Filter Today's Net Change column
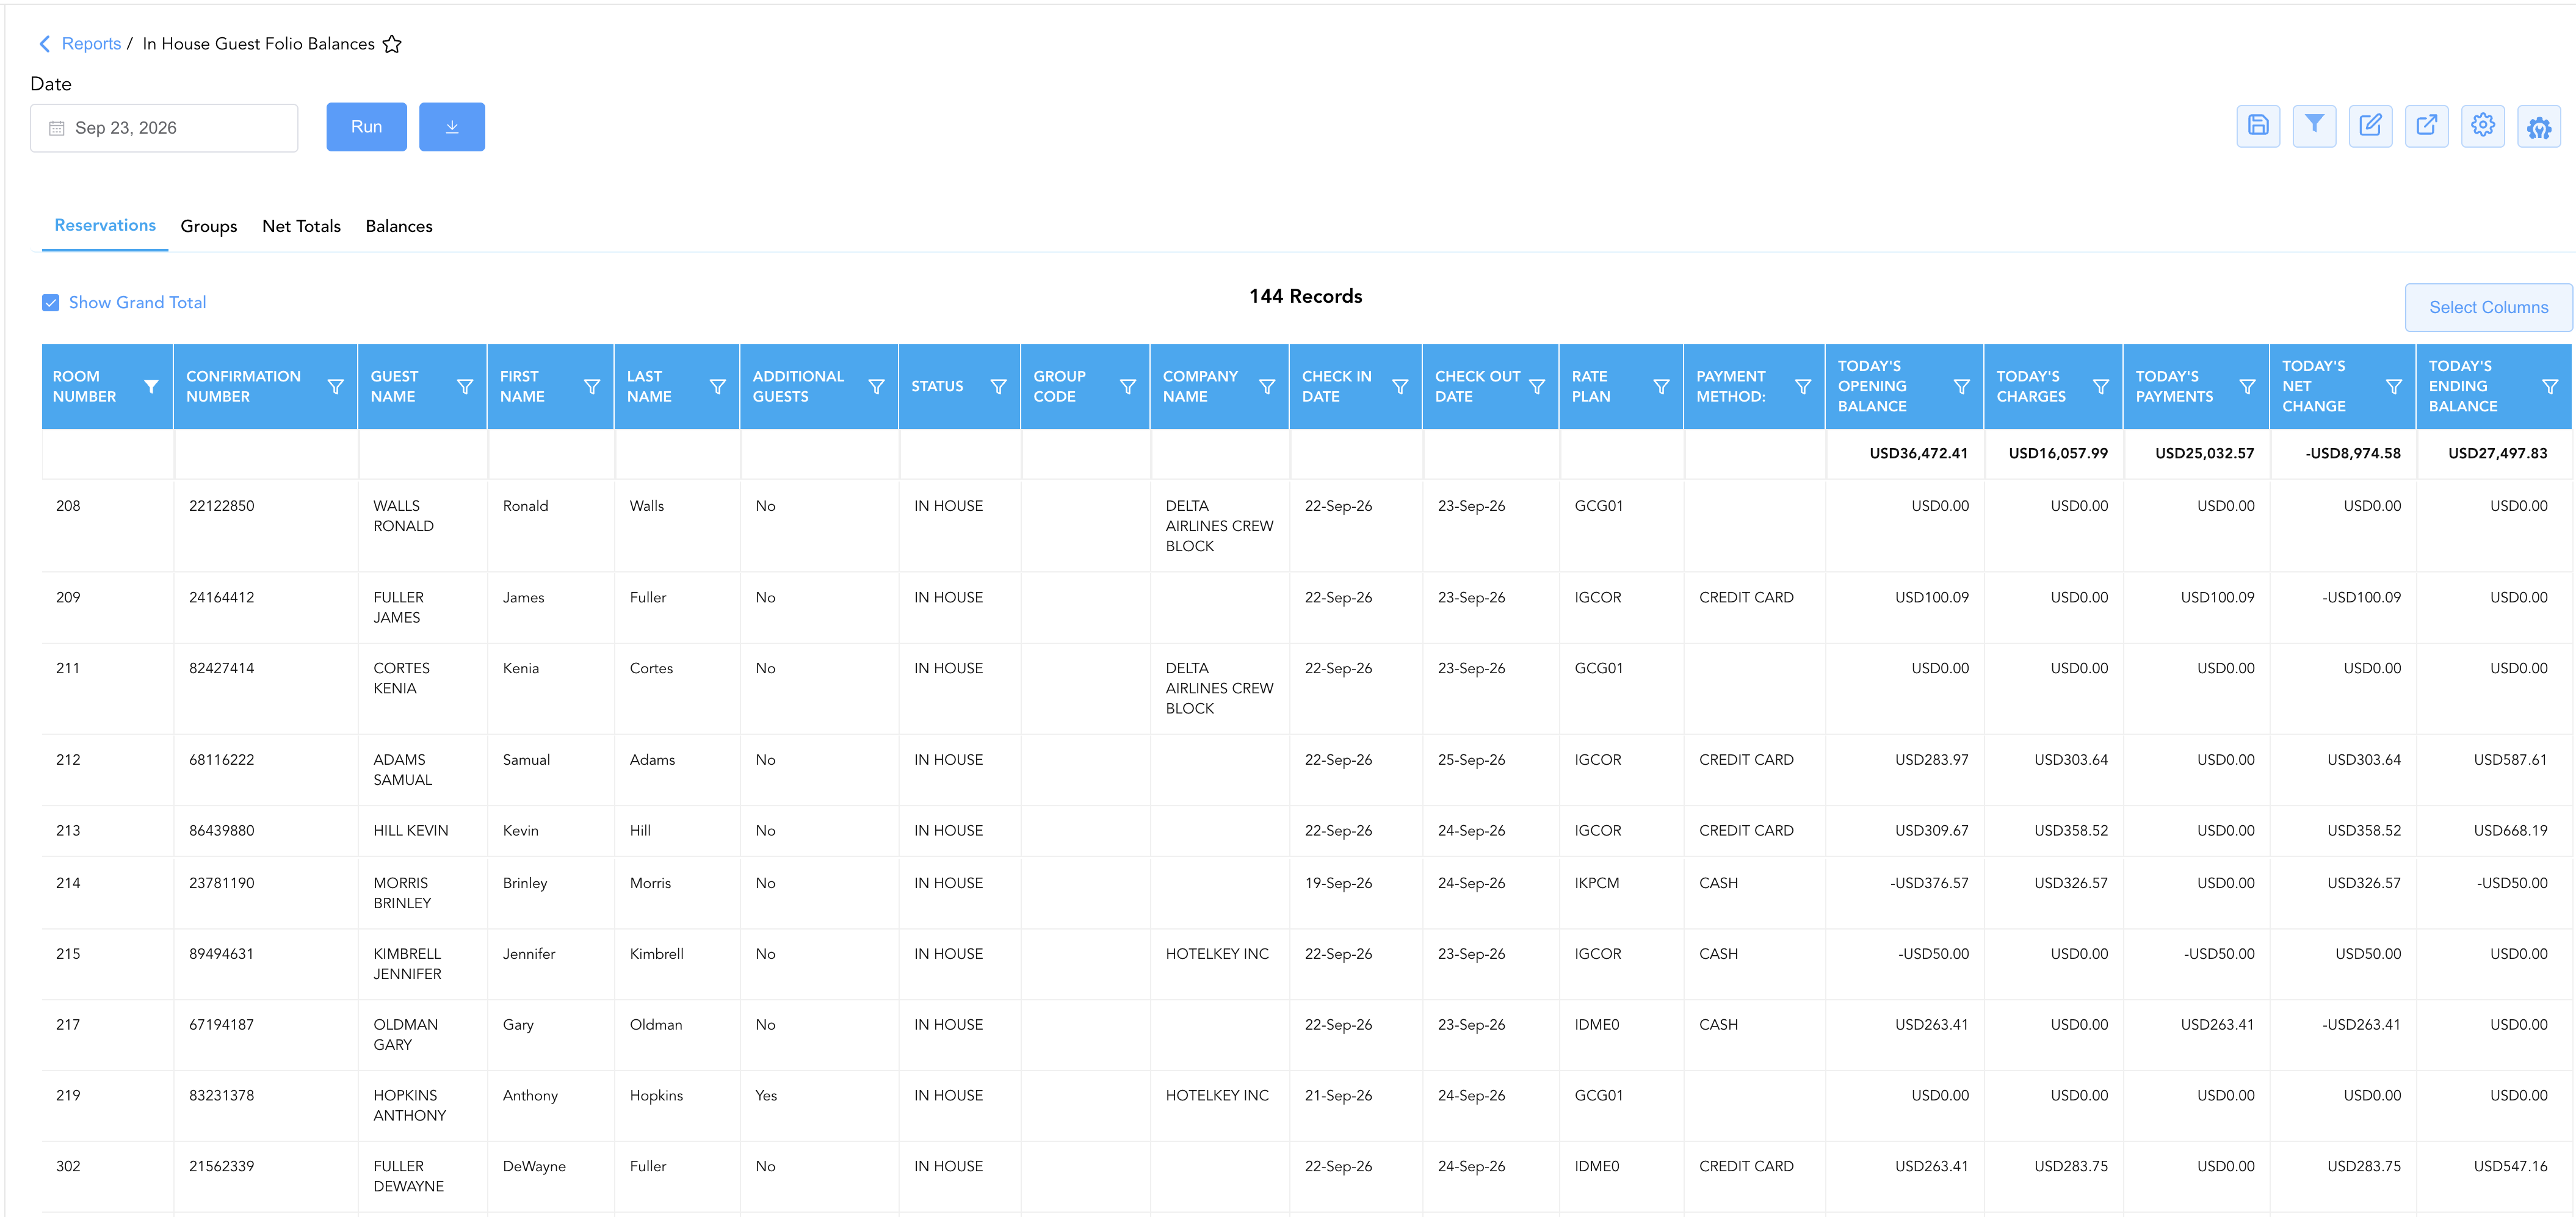 pyautogui.click(x=2394, y=387)
